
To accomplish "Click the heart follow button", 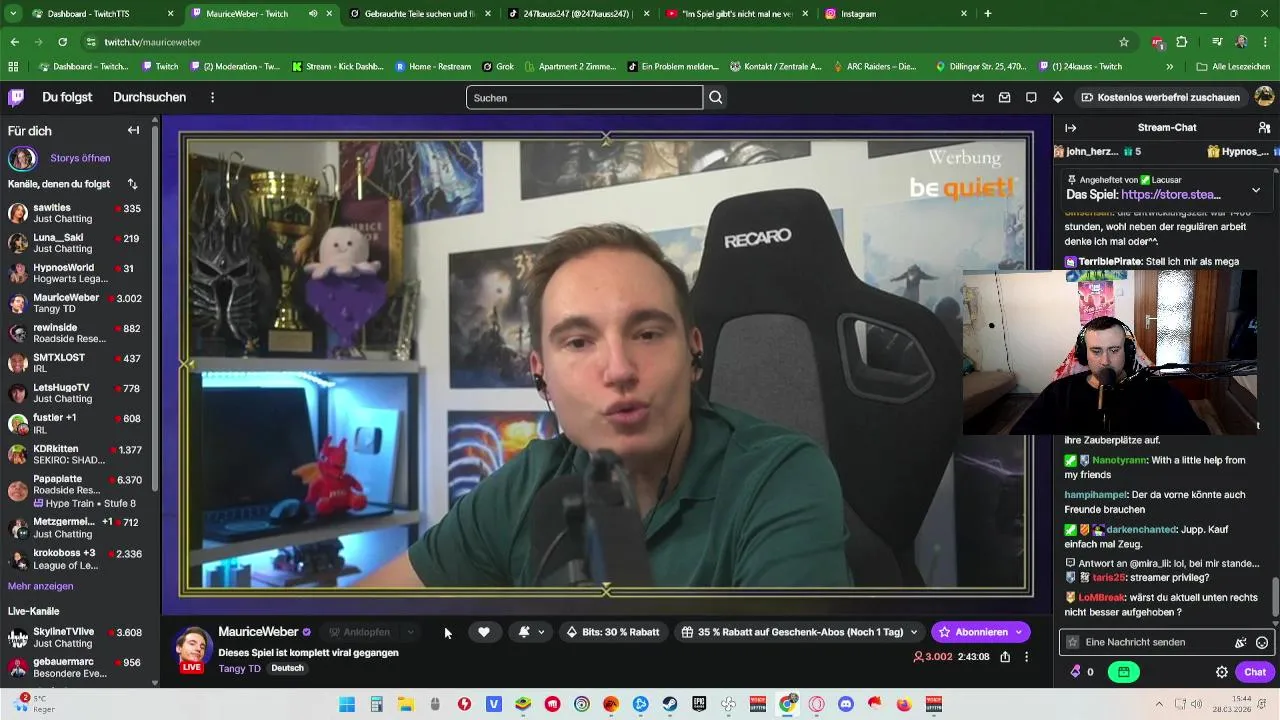I will (484, 632).
